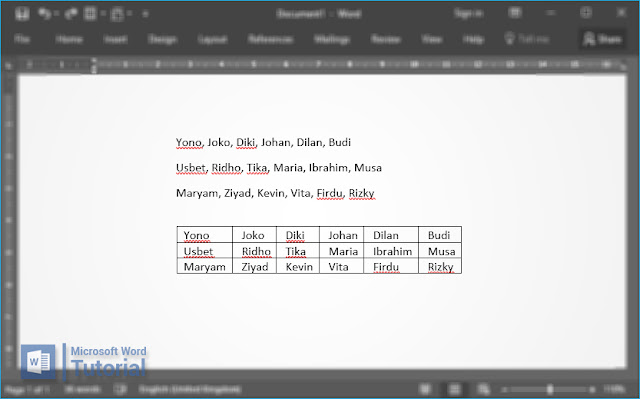This screenshot has height=399, width=640.
Task: Click Sign in on the title bar
Action: [469, 13]
